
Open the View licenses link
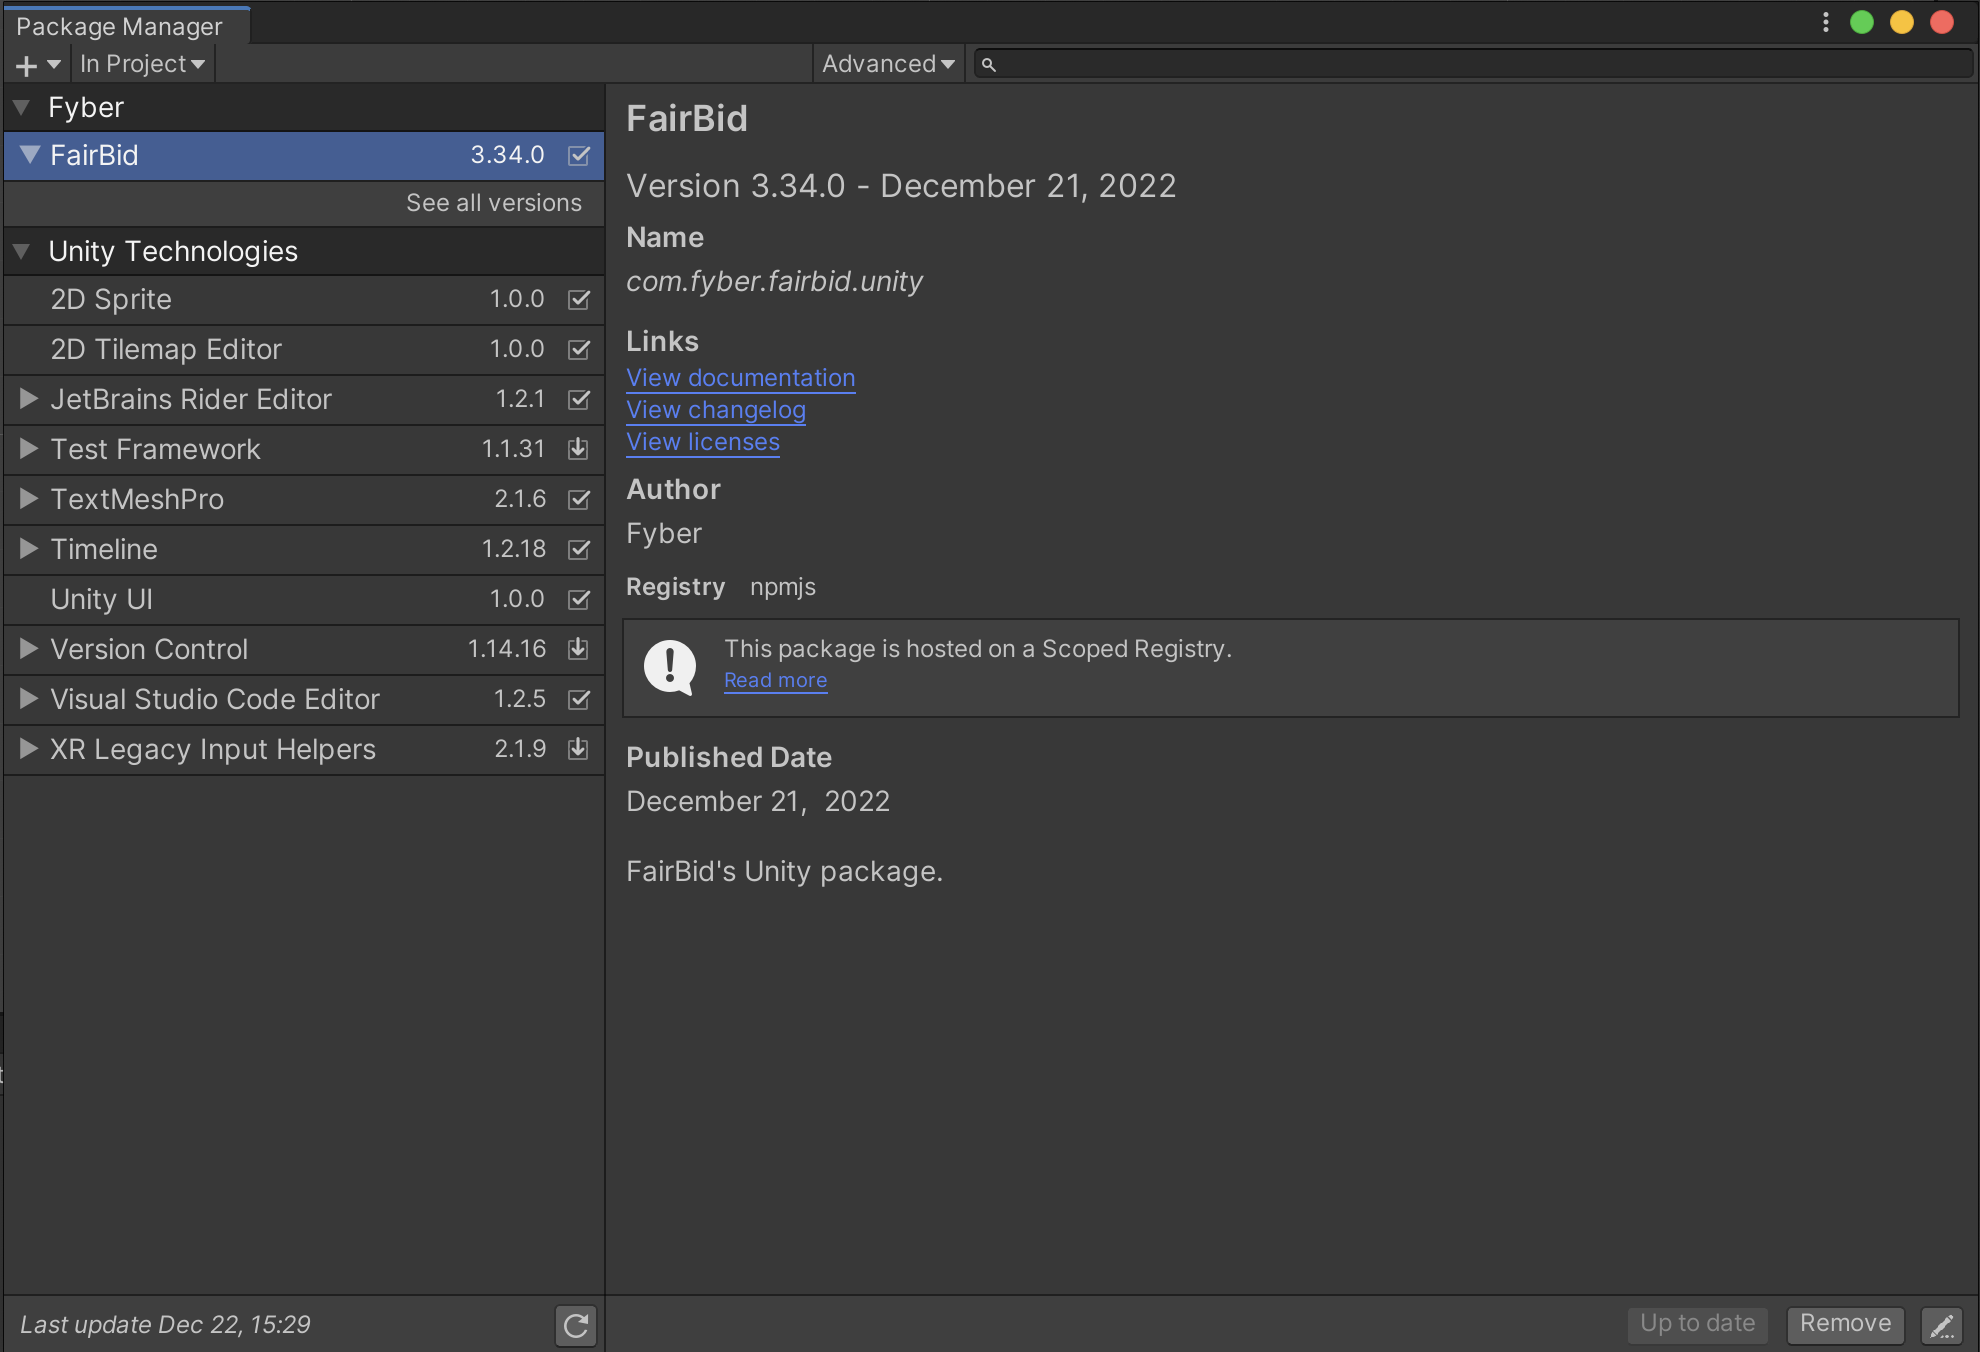(x=703, y=442)
